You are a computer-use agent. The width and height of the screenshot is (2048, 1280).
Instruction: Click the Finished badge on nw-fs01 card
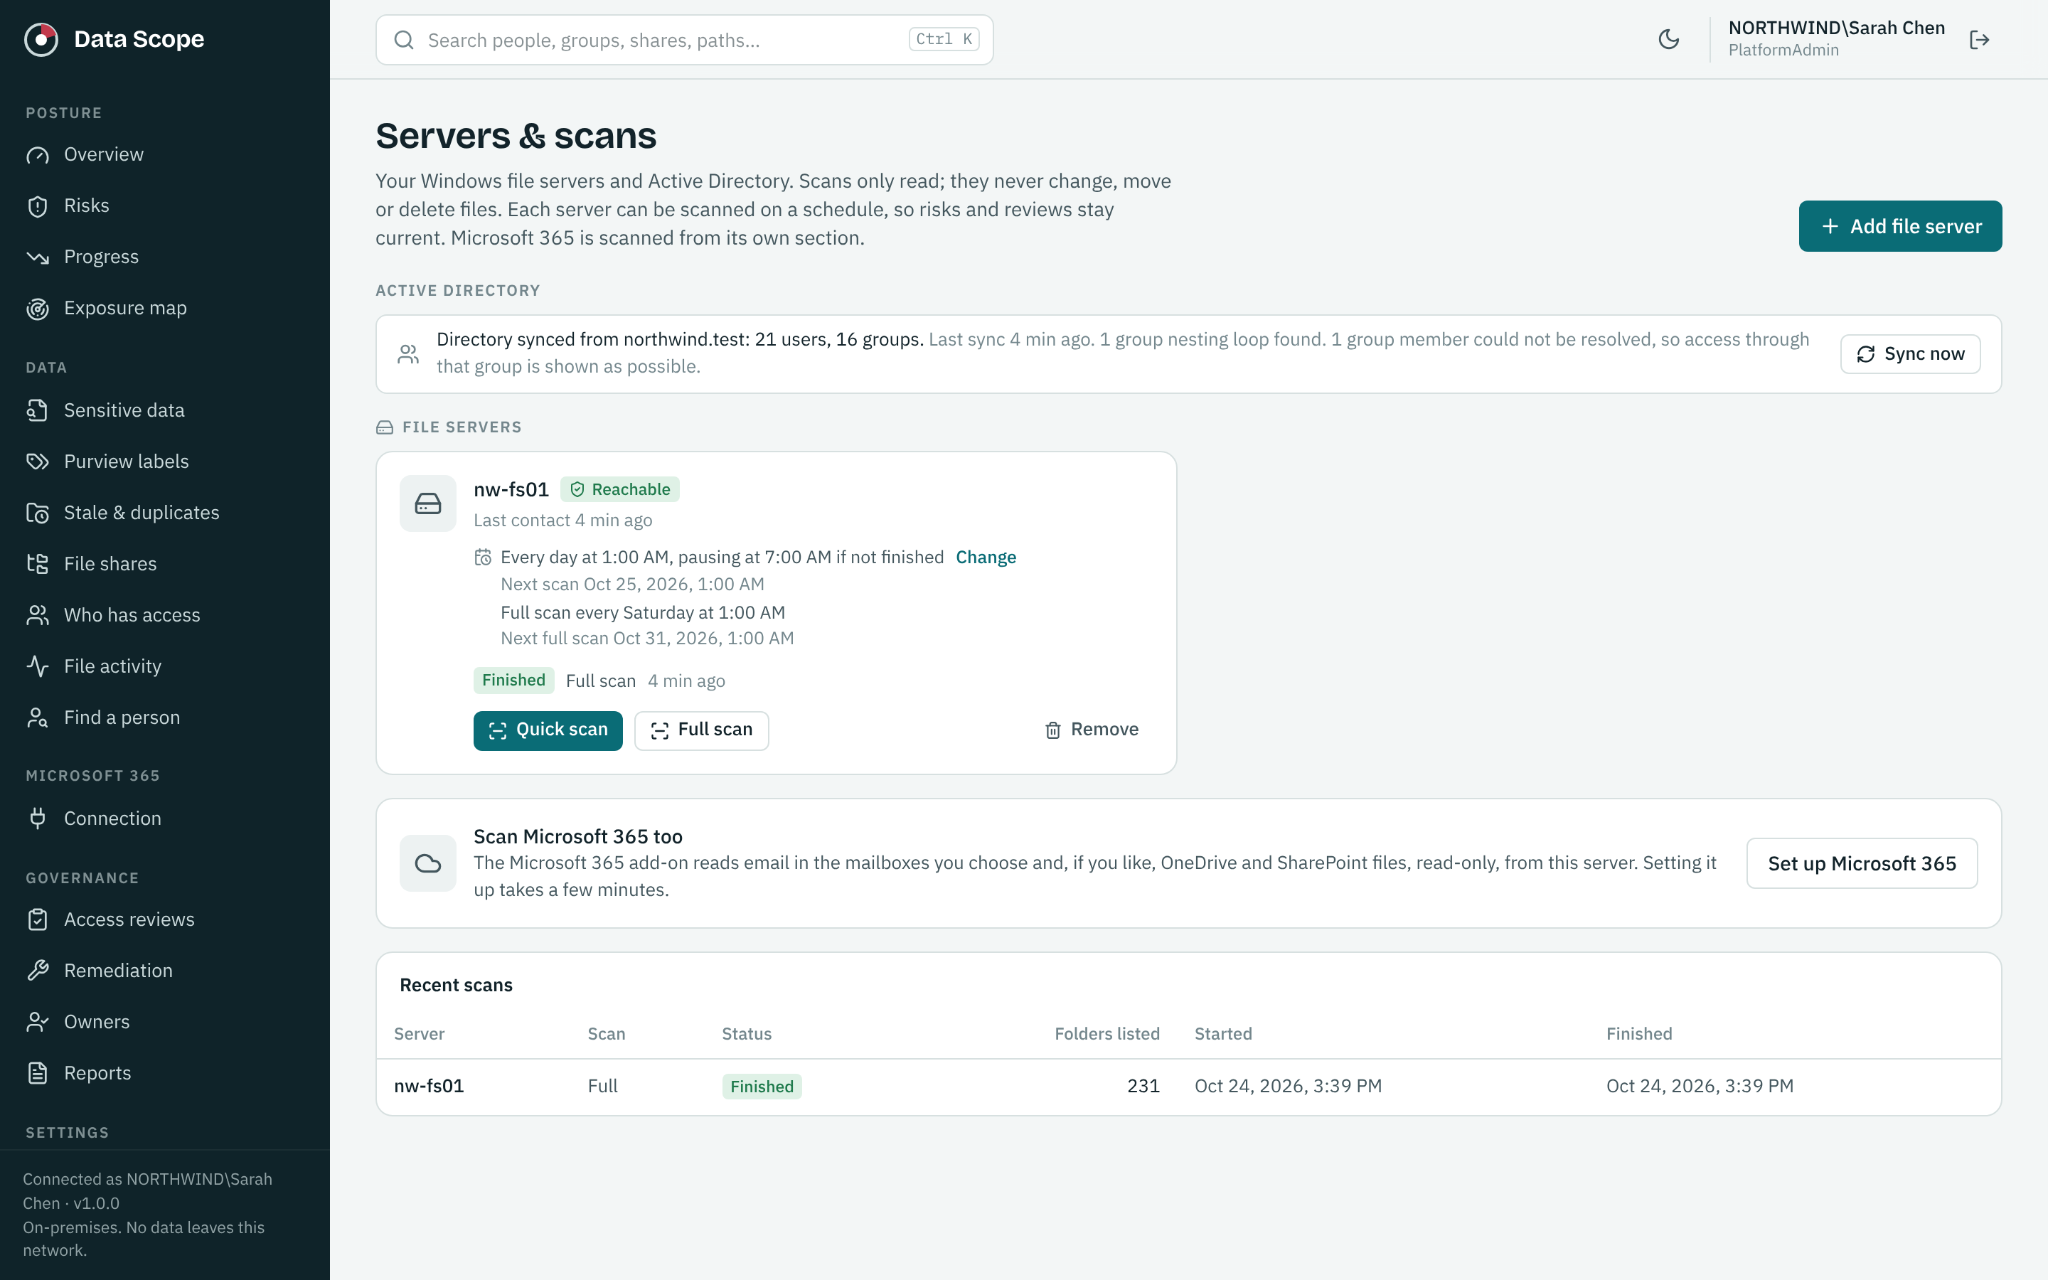tap(514, 680)
